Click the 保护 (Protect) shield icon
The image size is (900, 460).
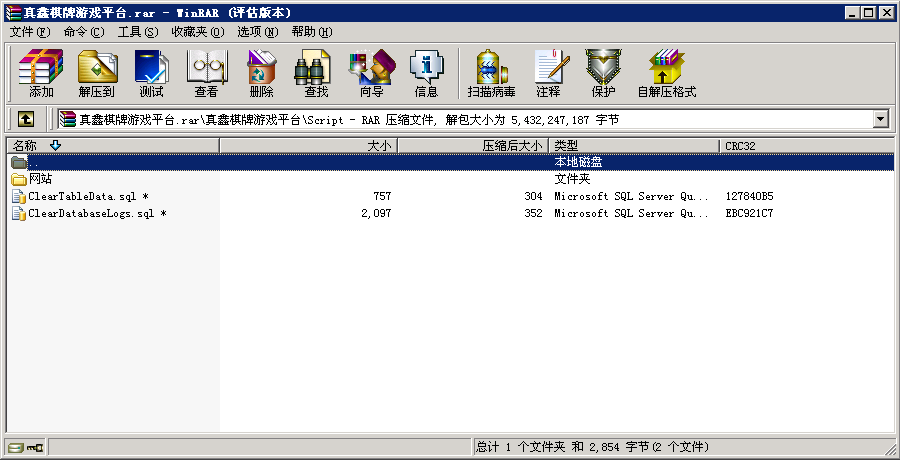point(603,74)
